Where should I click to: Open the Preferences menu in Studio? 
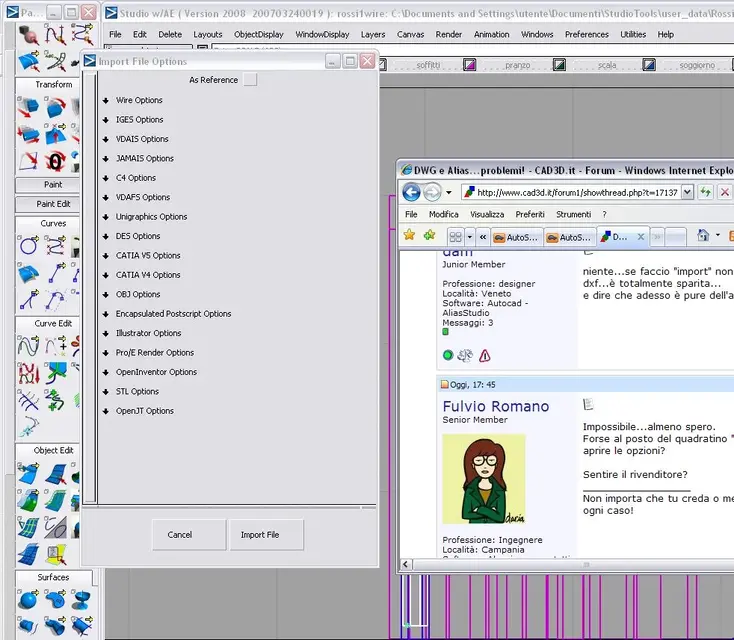[587, 35]
